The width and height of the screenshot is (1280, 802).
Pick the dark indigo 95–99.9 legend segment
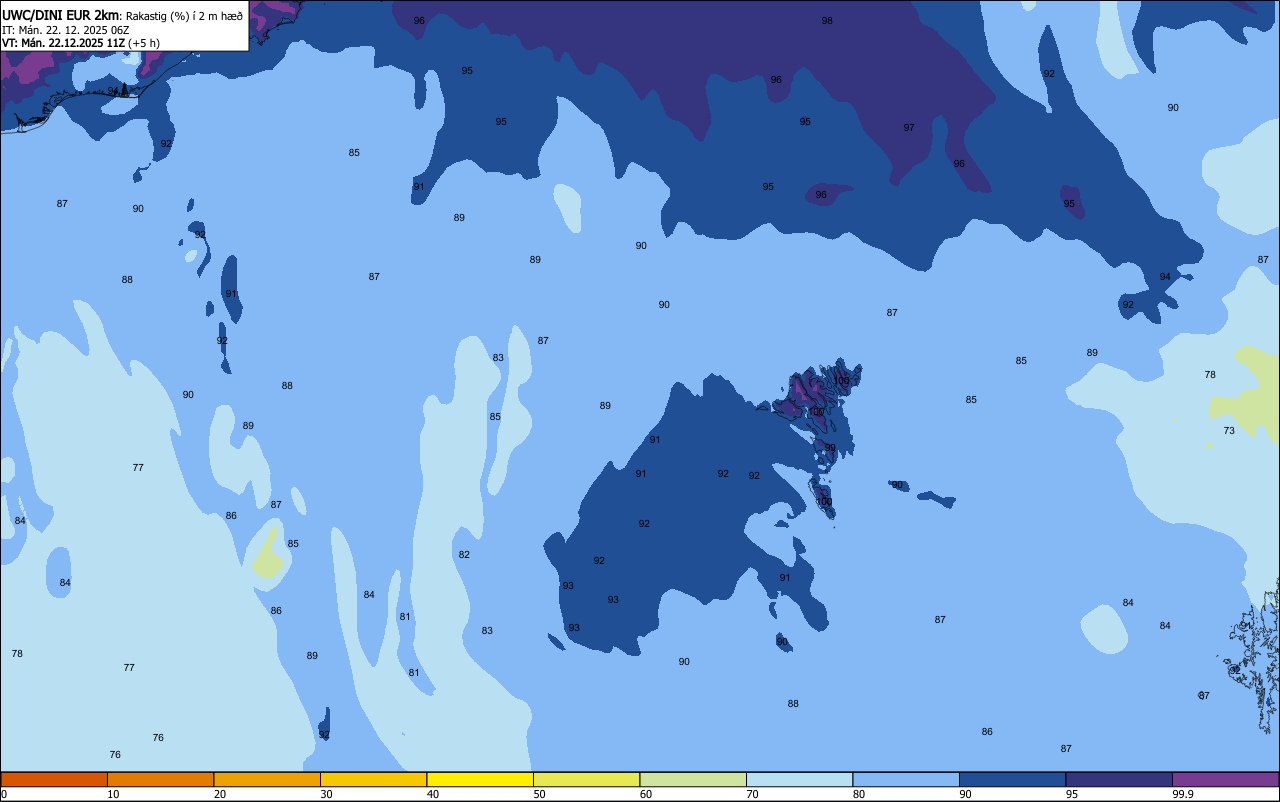(1119, 779)
